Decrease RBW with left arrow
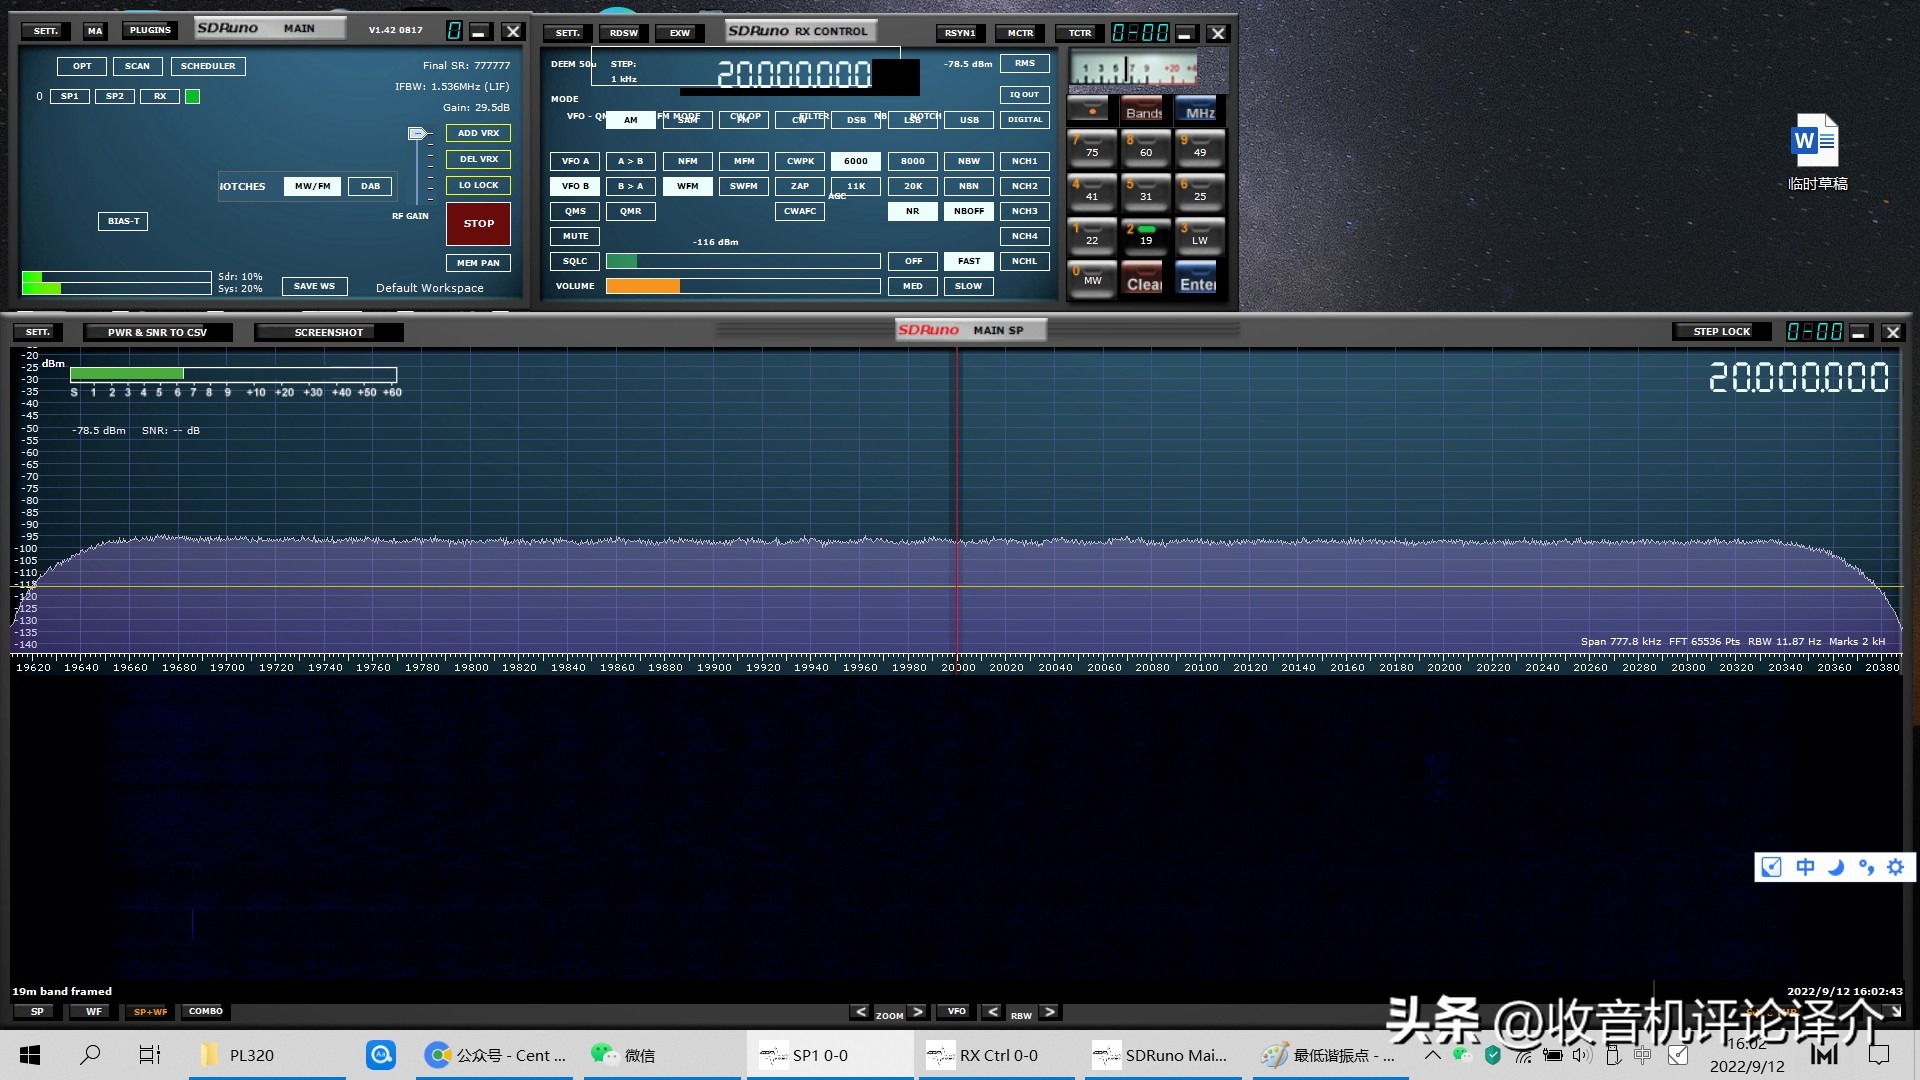 tap(992, 1012)
